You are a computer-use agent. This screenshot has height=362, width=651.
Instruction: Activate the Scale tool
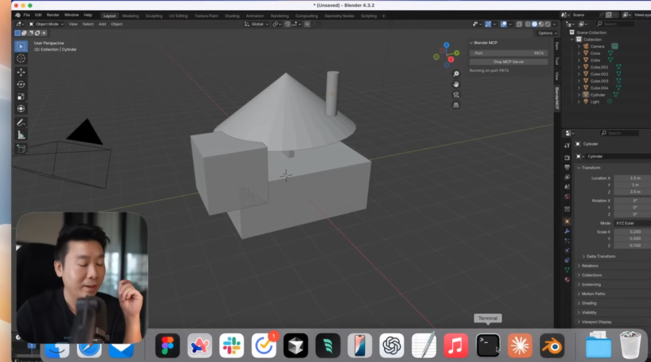click(21, 96)
